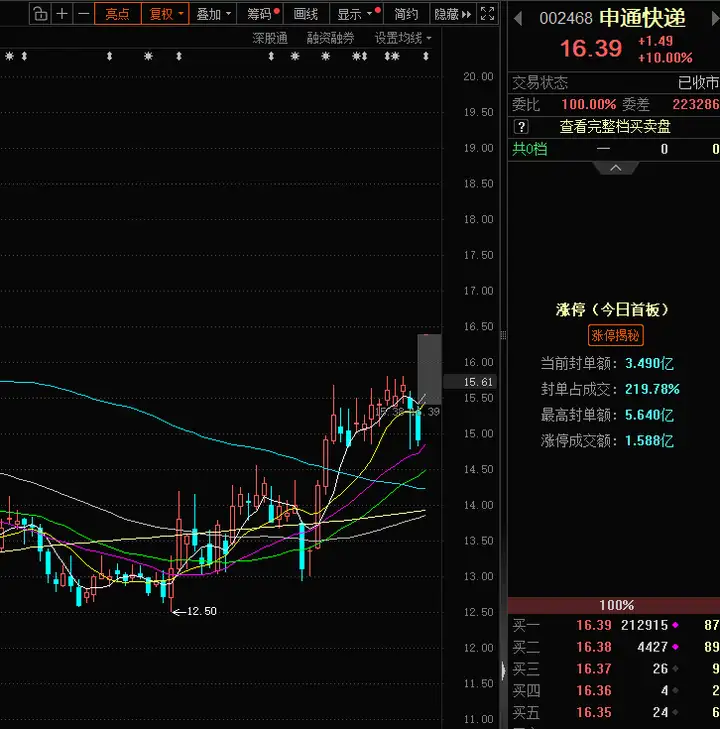Click leftmost star event marker above chart

point(9,56)
